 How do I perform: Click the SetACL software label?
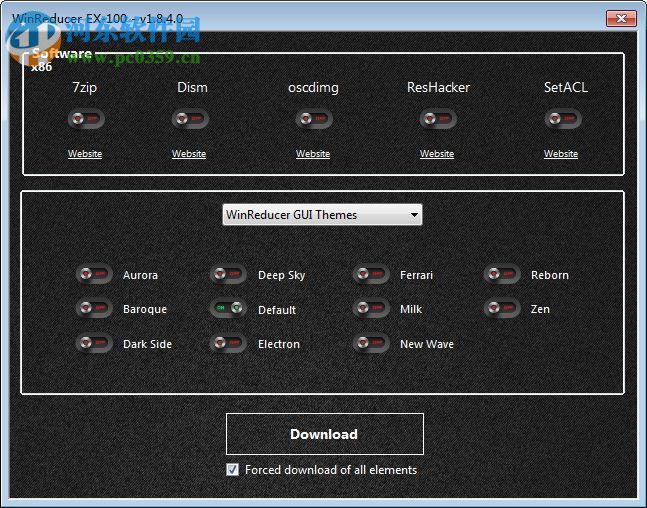[566, 87]
